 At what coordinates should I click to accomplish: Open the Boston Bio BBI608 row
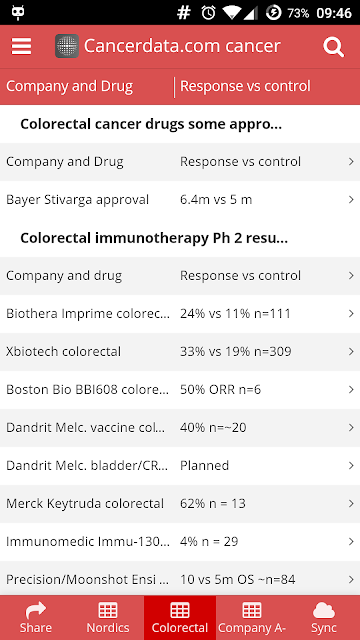(180, 390)
